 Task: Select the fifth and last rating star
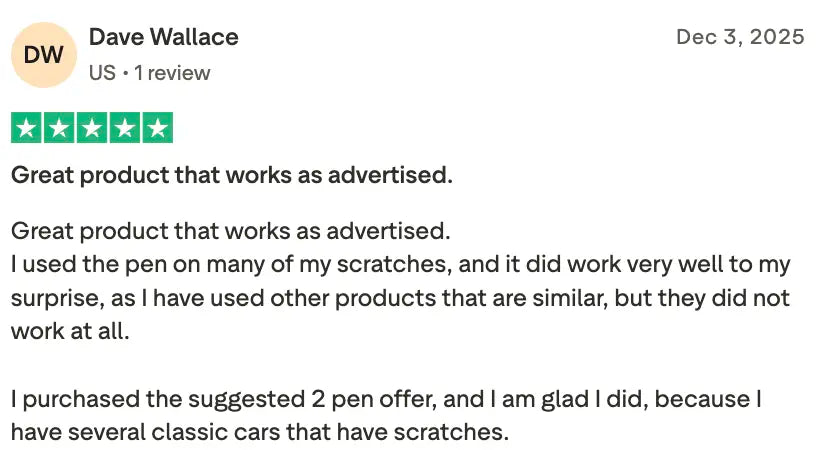pyautogui.click(x=157, y=128)
